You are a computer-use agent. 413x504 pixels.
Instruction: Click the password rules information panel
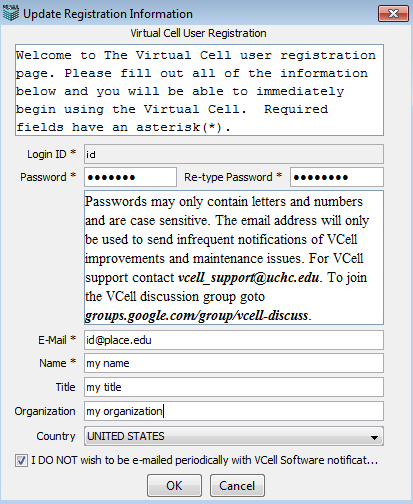234,257
